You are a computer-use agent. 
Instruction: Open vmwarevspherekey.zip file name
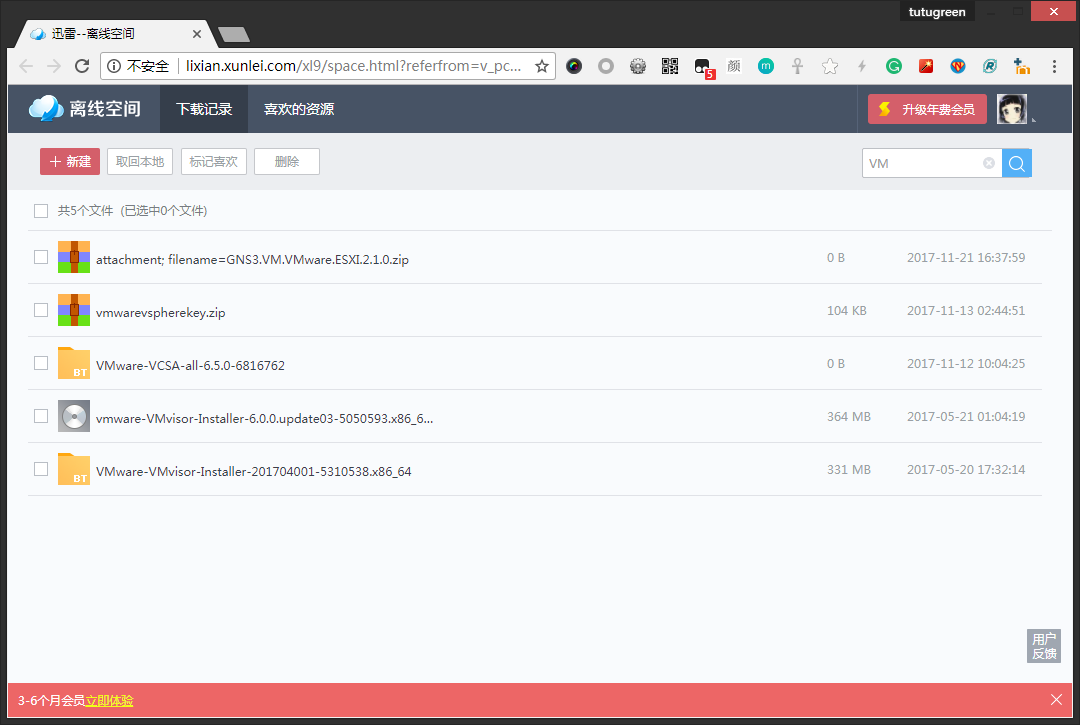(x=160, y=313)
